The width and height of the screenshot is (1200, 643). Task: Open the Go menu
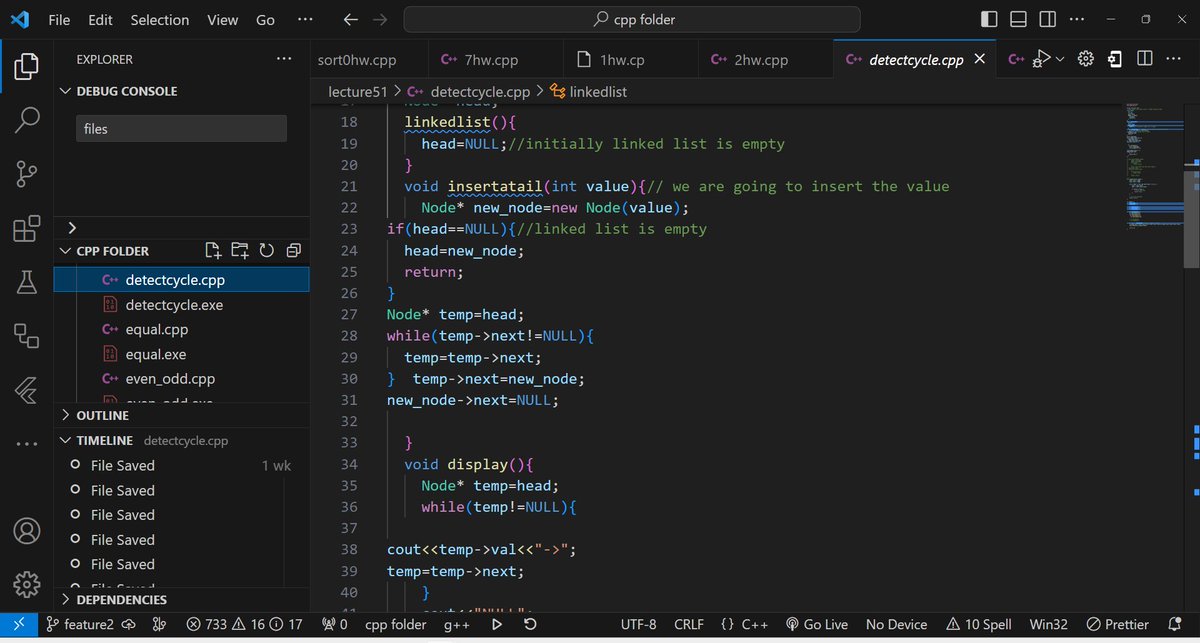coord(265,20)
